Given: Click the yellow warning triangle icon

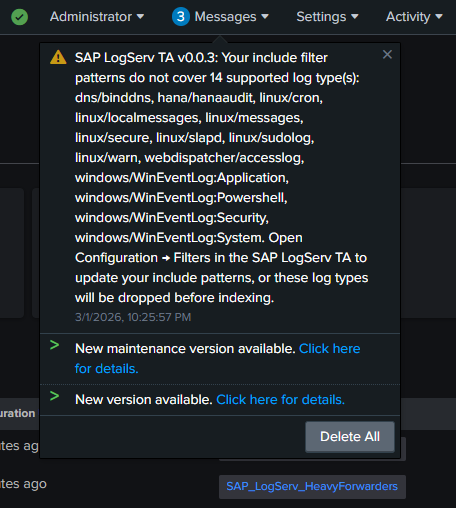Looking at the screenshot, I should click(58, 57).
